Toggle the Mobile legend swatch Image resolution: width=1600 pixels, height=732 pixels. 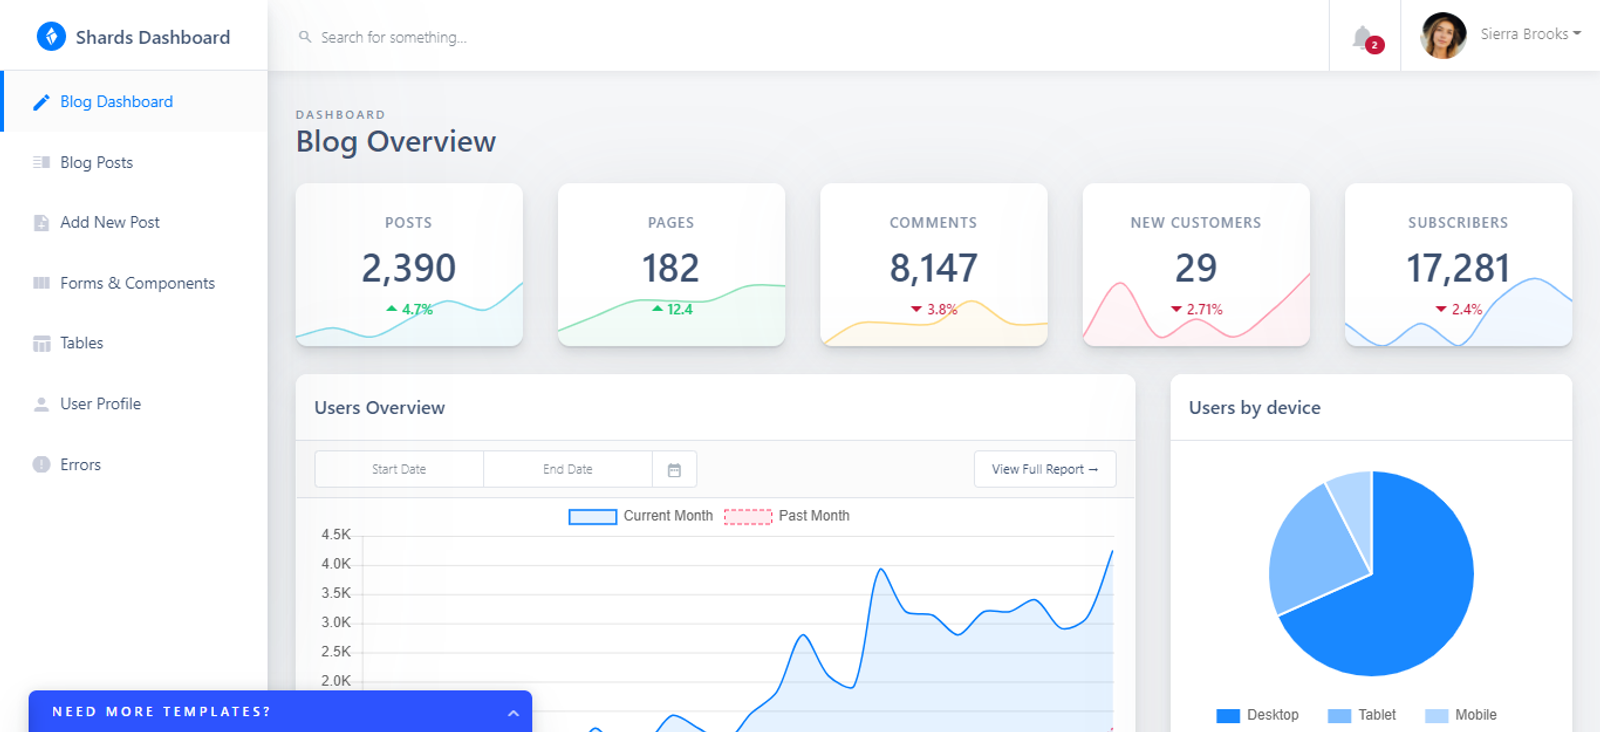(x=1436, y=715)
